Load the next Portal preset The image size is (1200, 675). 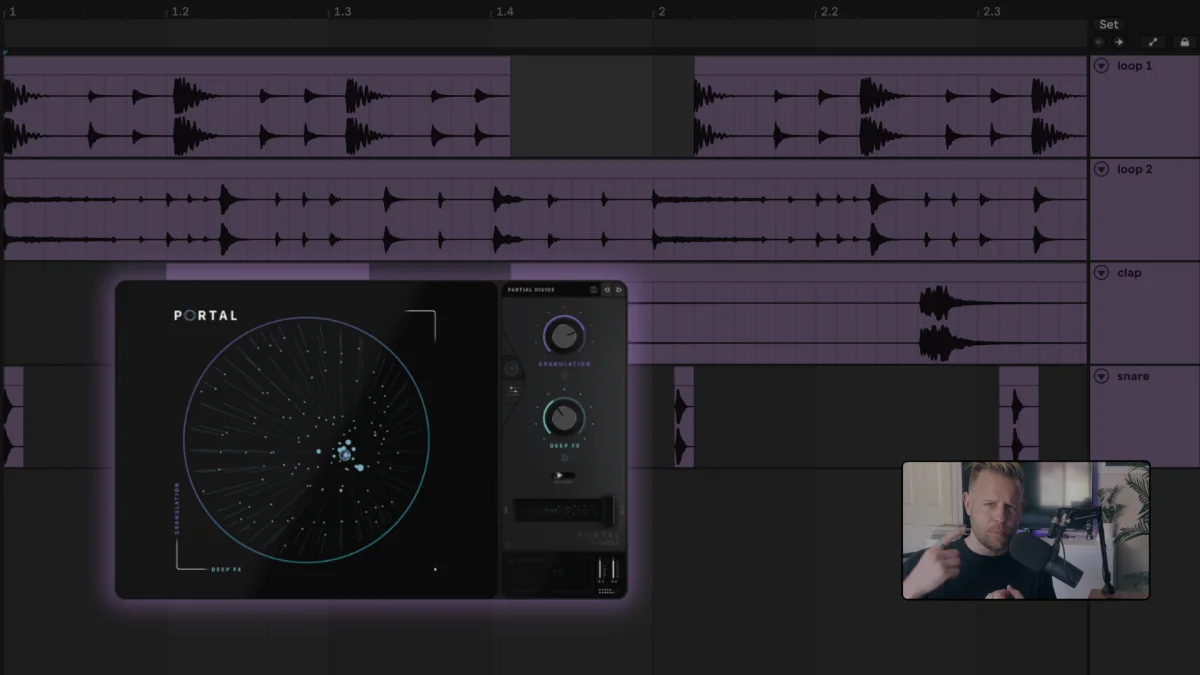point(619,290)
